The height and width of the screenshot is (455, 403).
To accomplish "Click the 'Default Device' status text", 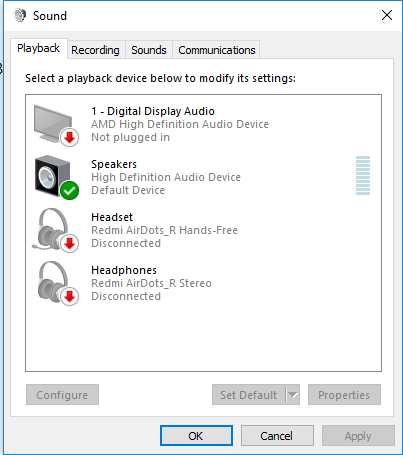I will tap(128, 190).
